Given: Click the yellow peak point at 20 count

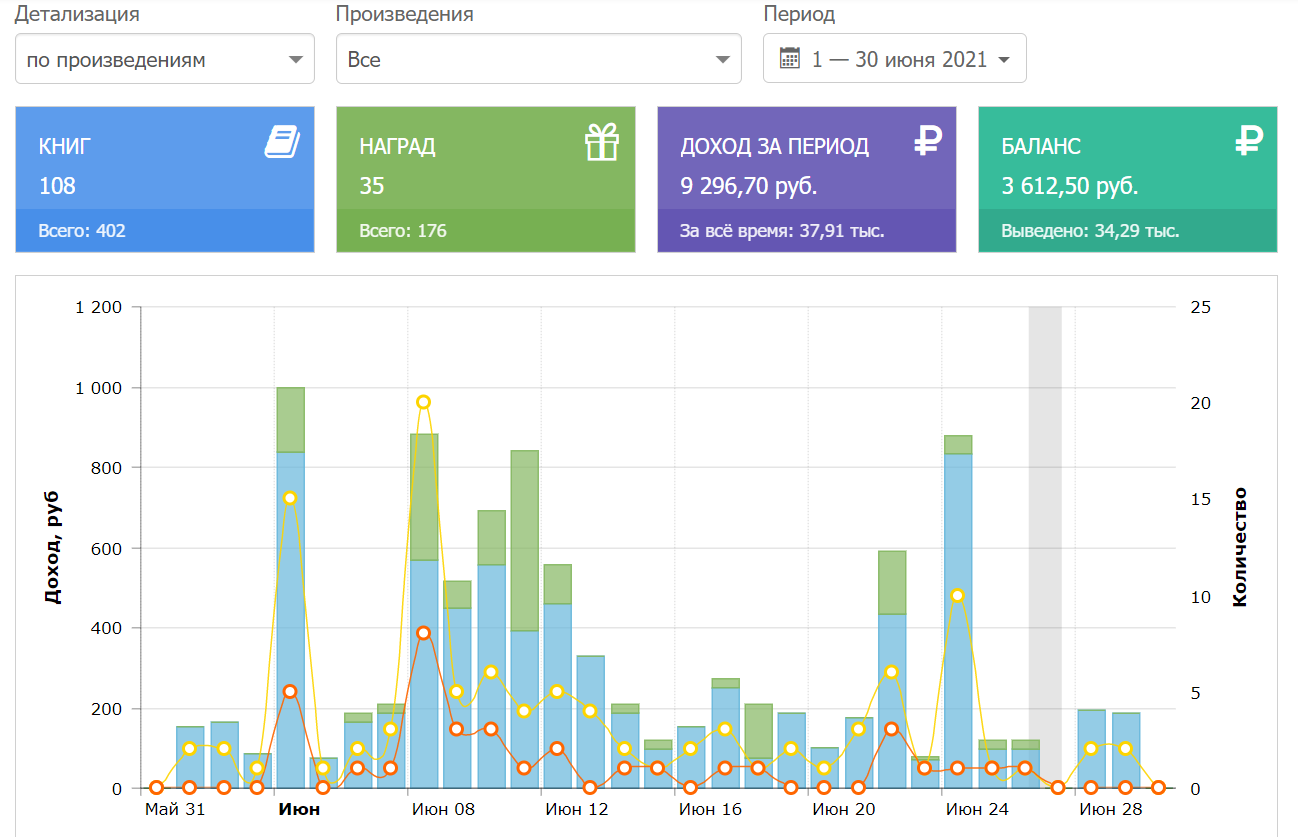Looking at the screenshot, I should click(423, 402).
